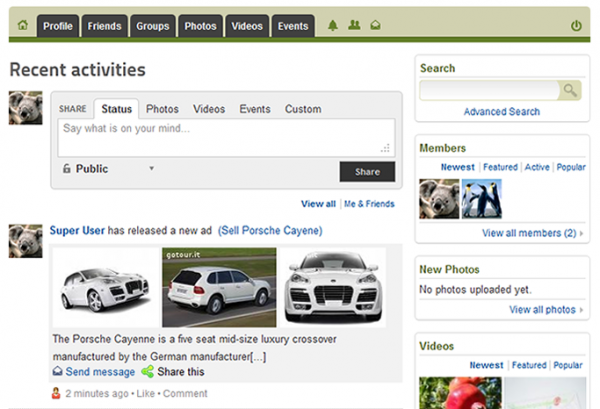
Task: Click koala avatar beside the share box
Action: 26,108
